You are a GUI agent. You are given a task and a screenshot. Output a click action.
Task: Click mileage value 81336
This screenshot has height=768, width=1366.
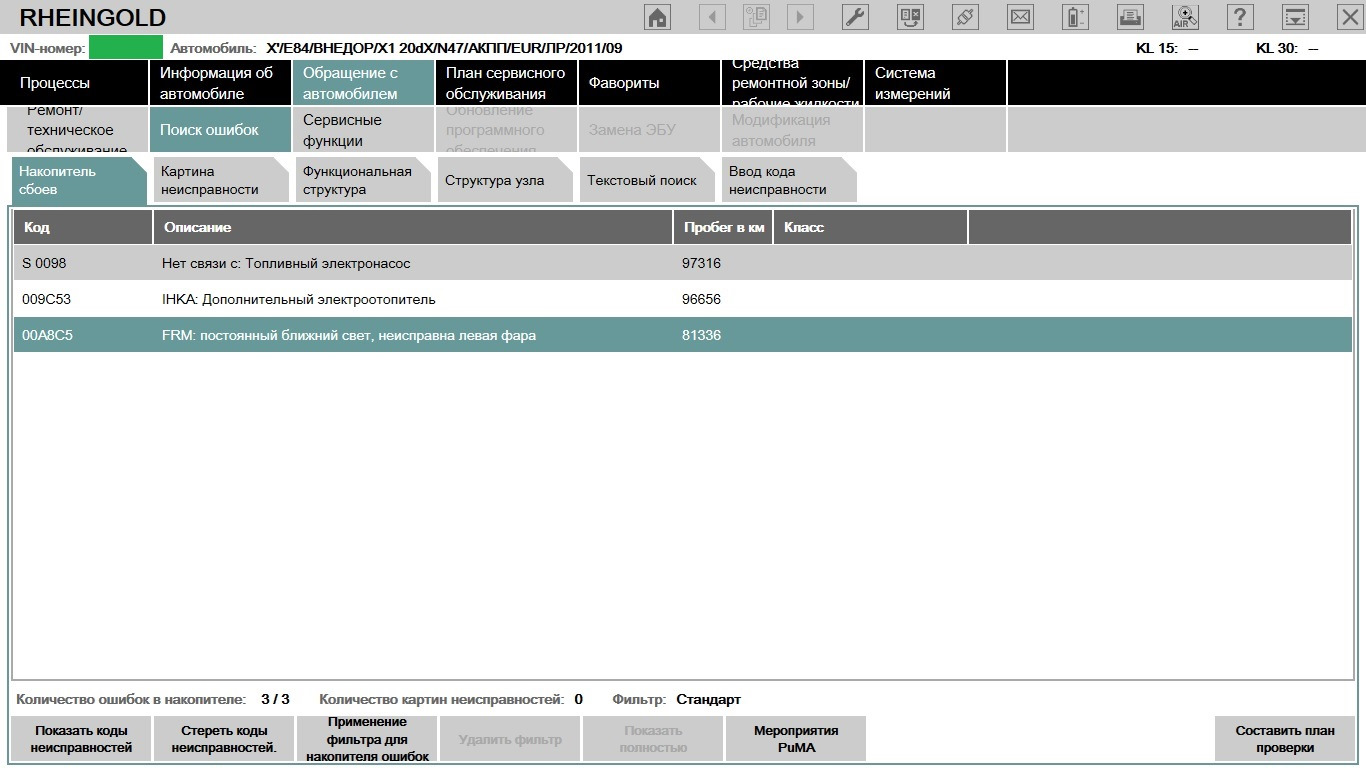[701, 335]
